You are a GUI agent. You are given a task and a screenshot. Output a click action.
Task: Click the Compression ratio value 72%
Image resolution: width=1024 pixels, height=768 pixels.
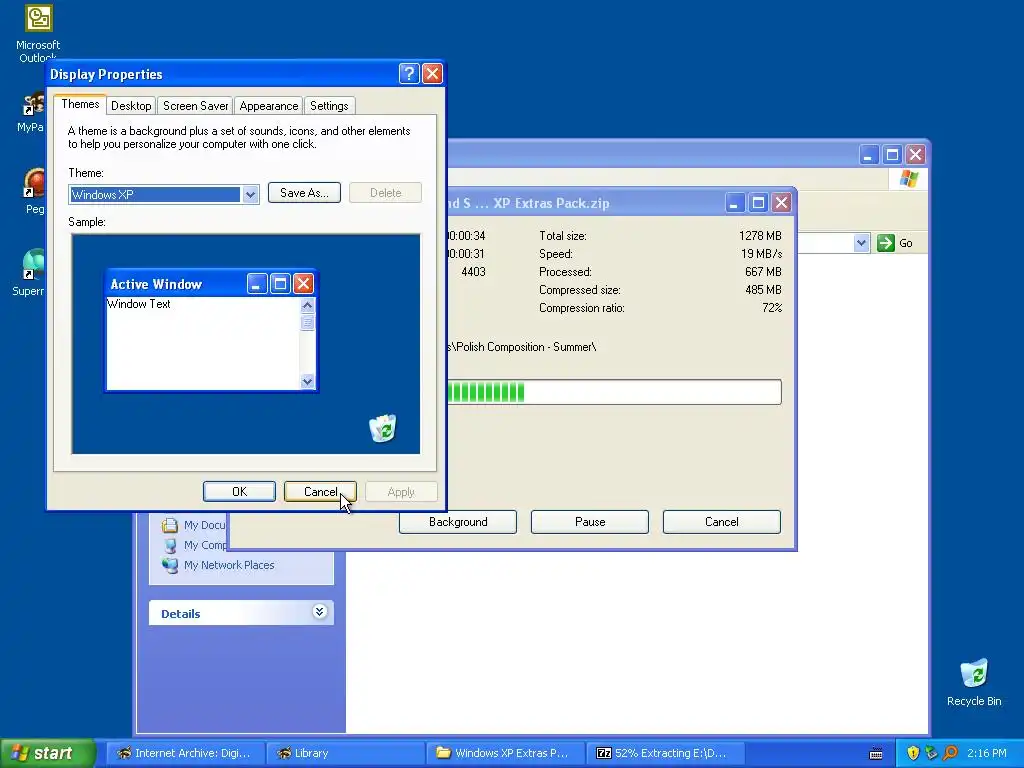pyautogui.click(x=772, y=308)
